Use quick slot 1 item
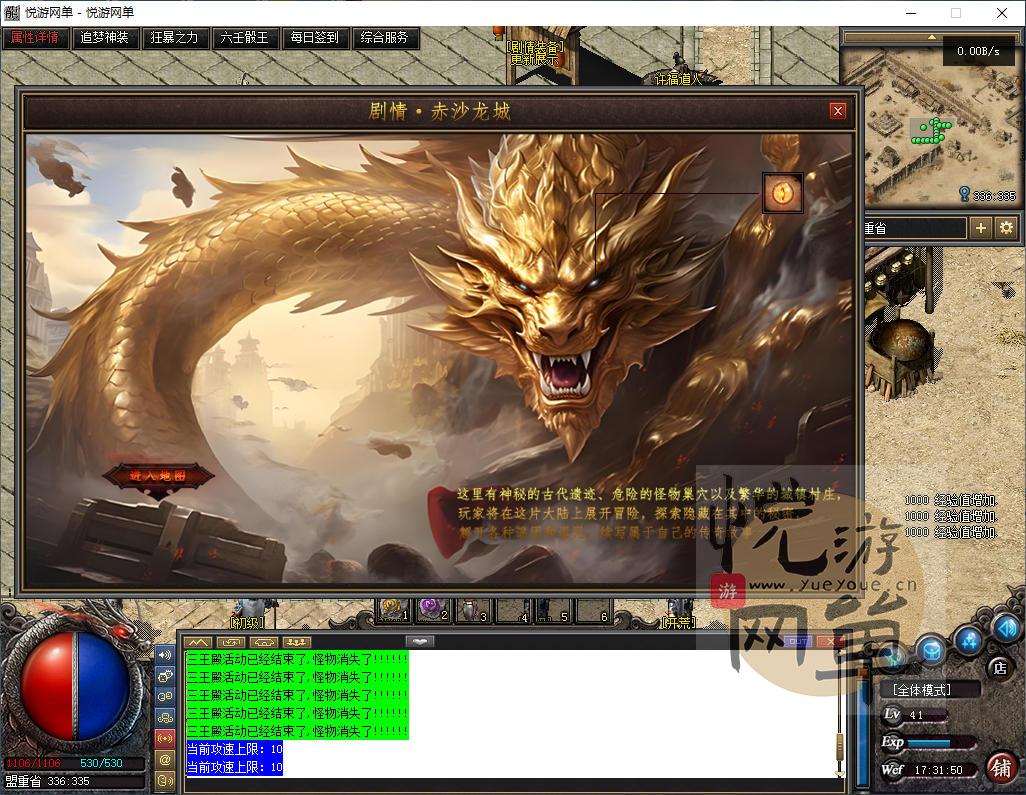This screenshot has height=795, width=1026. (393, 610)
